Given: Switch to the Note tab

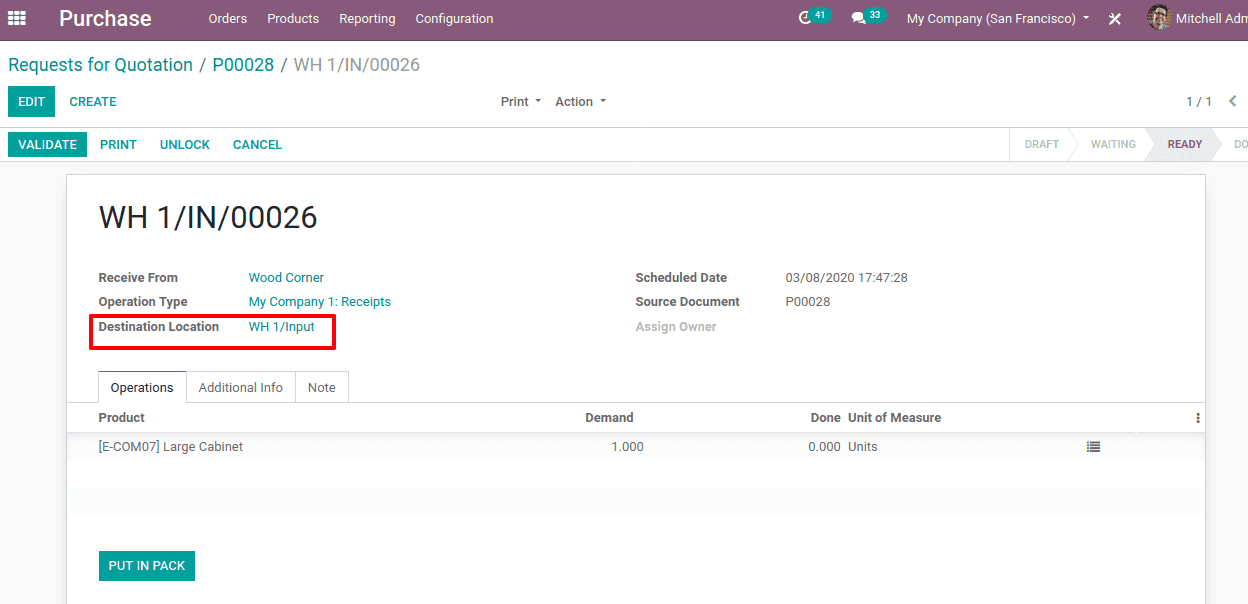Looking at the screenshot, I should coord(322,387).
